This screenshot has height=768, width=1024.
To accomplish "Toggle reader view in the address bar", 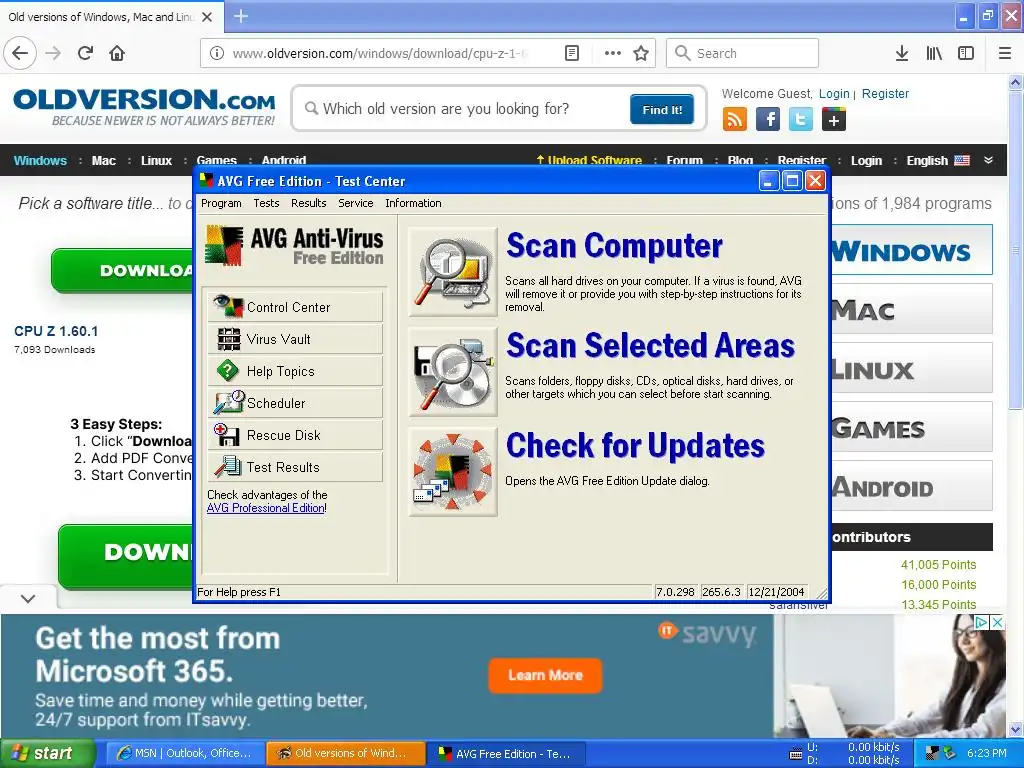I will [571, 53].
